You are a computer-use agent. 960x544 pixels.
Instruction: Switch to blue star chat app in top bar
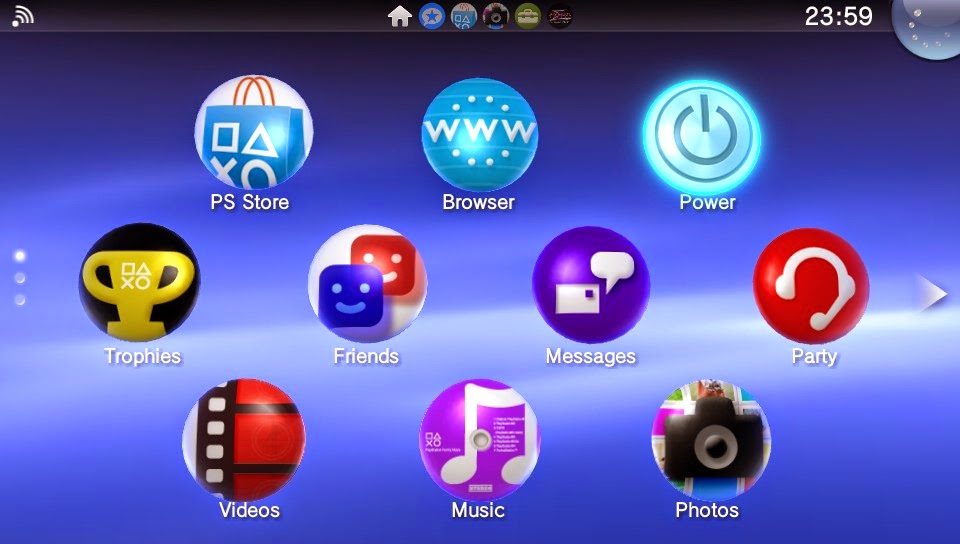pyautogui.click(x=432, y=17)
